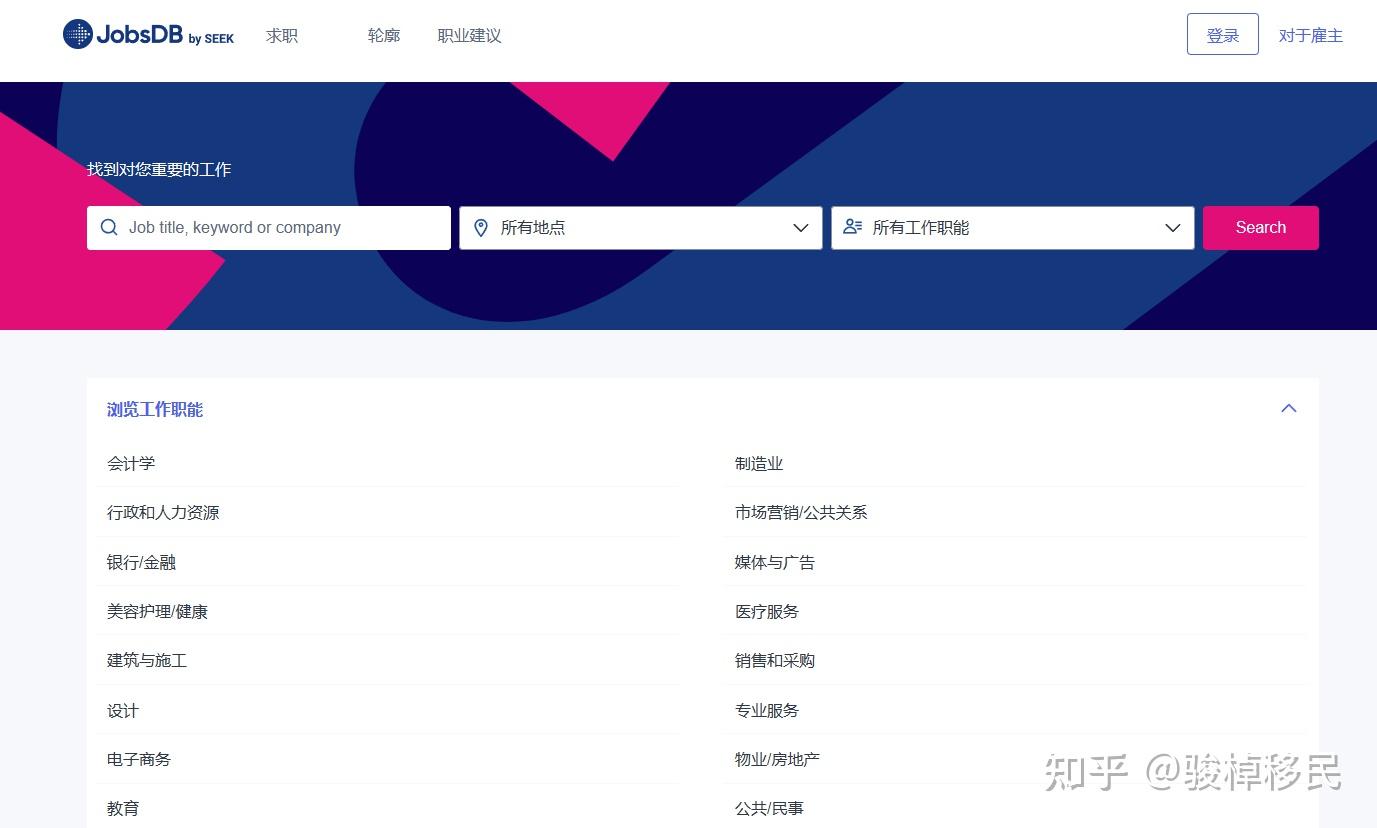Viewport: 1377px width, 828px height.
Task: Click the location pin icon in the location field
Action: point(481,227)
